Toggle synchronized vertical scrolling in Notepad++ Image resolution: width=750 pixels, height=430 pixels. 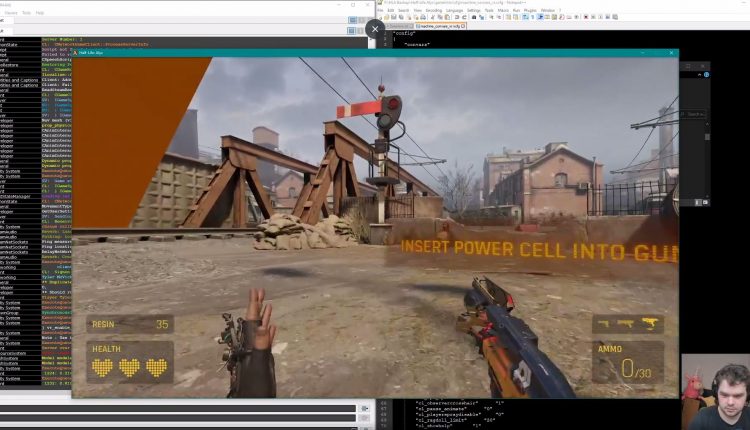click(x=508, y=17)
